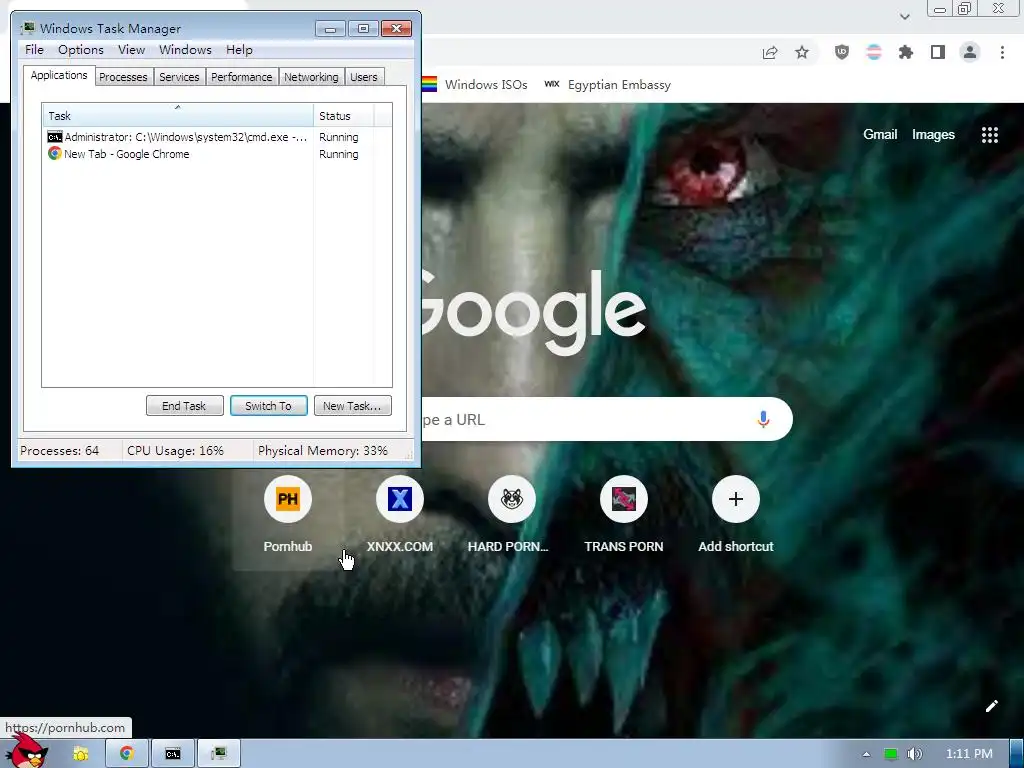Image resolution: width=1024 pixels, height=768 pixels.
Task: Switch to the Users tab
Action: click(x=364, y=77)
